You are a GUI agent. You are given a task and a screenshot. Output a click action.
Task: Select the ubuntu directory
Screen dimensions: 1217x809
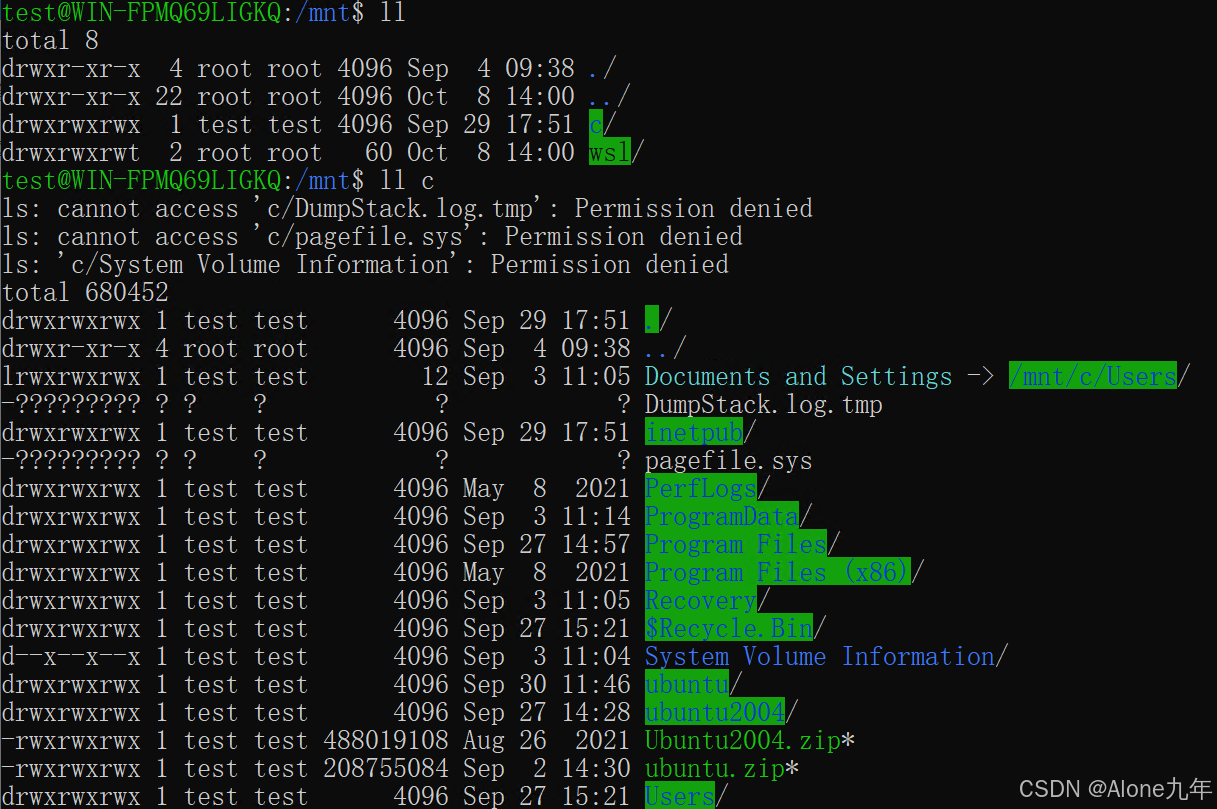[687, 684]
